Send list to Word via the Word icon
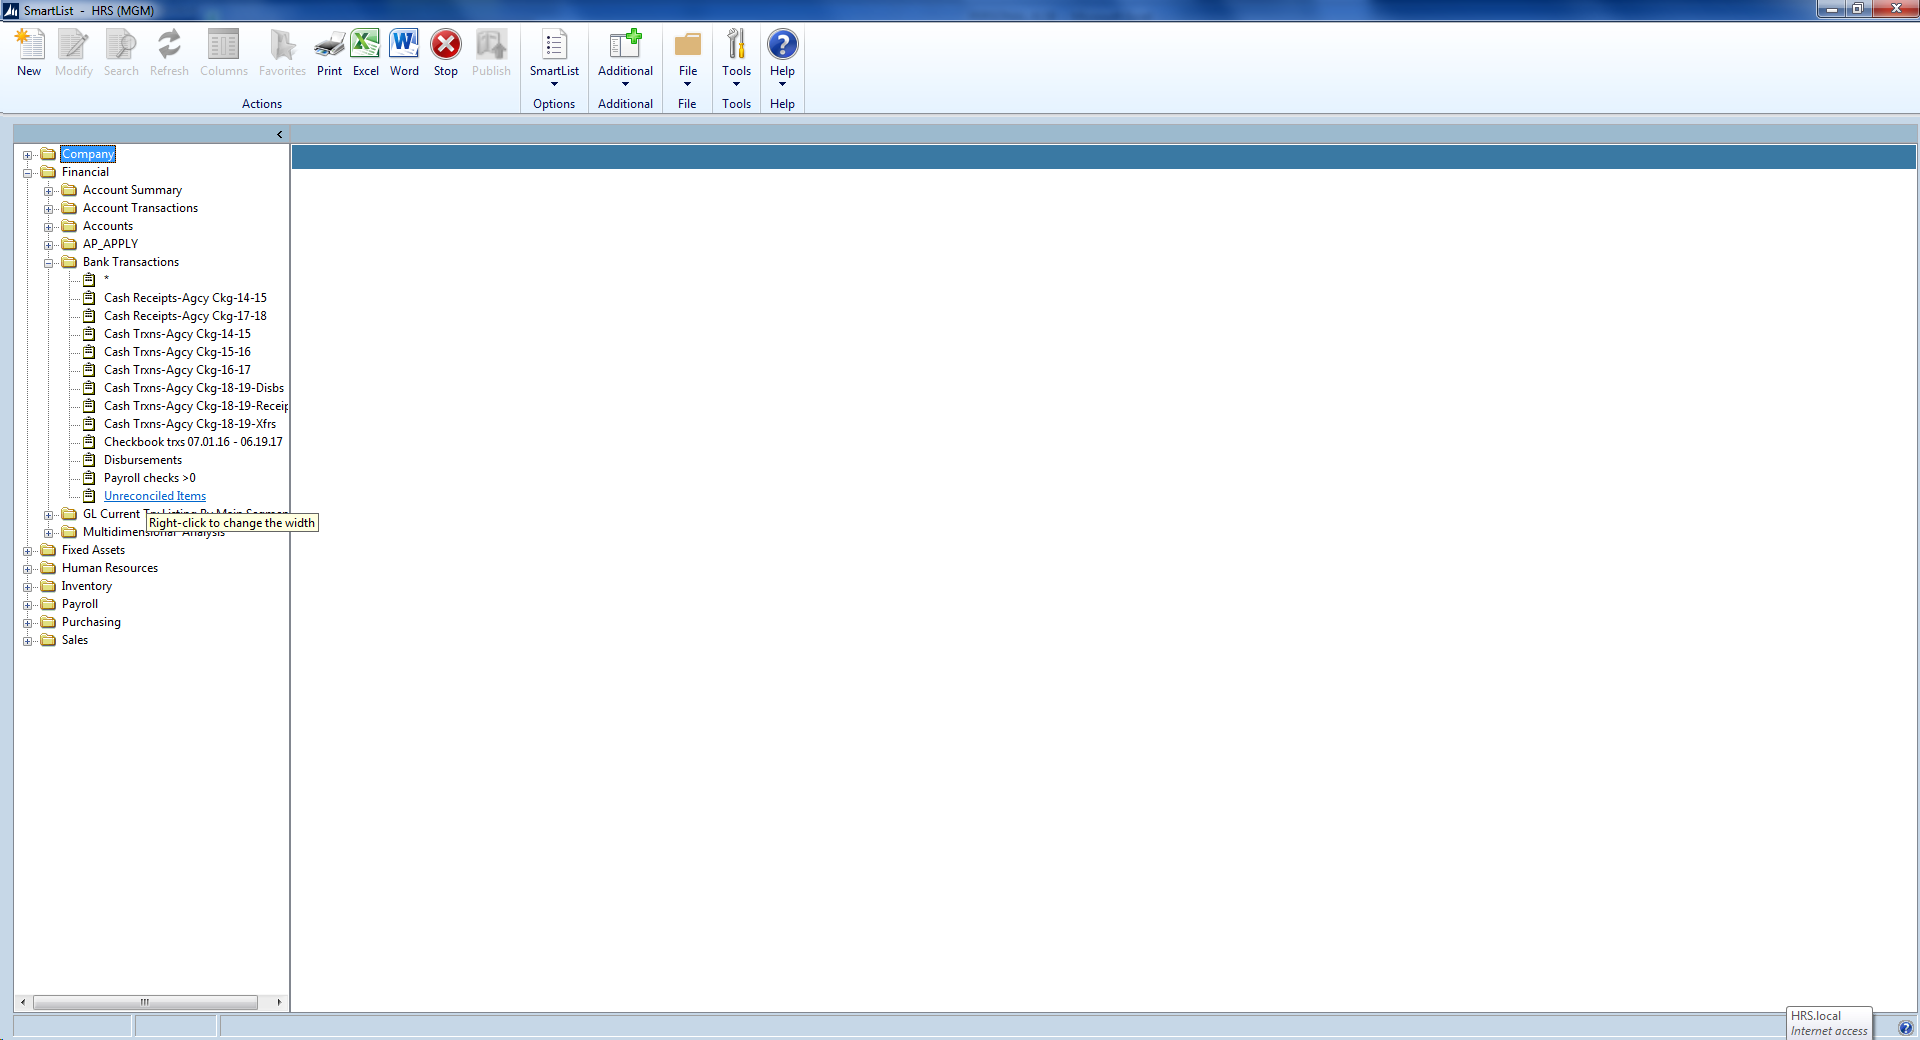Image resolution: width=1920 pixels, height=1040 pixels. (404, 45)
